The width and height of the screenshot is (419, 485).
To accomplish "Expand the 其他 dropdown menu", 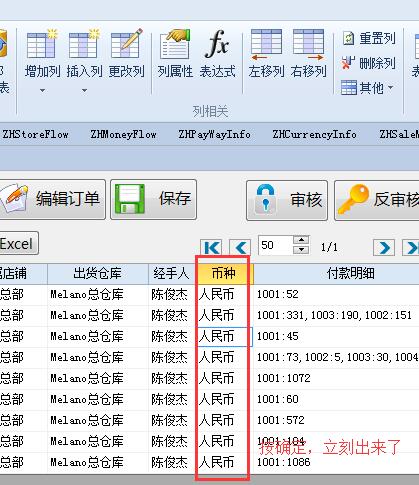I will 367,88.
